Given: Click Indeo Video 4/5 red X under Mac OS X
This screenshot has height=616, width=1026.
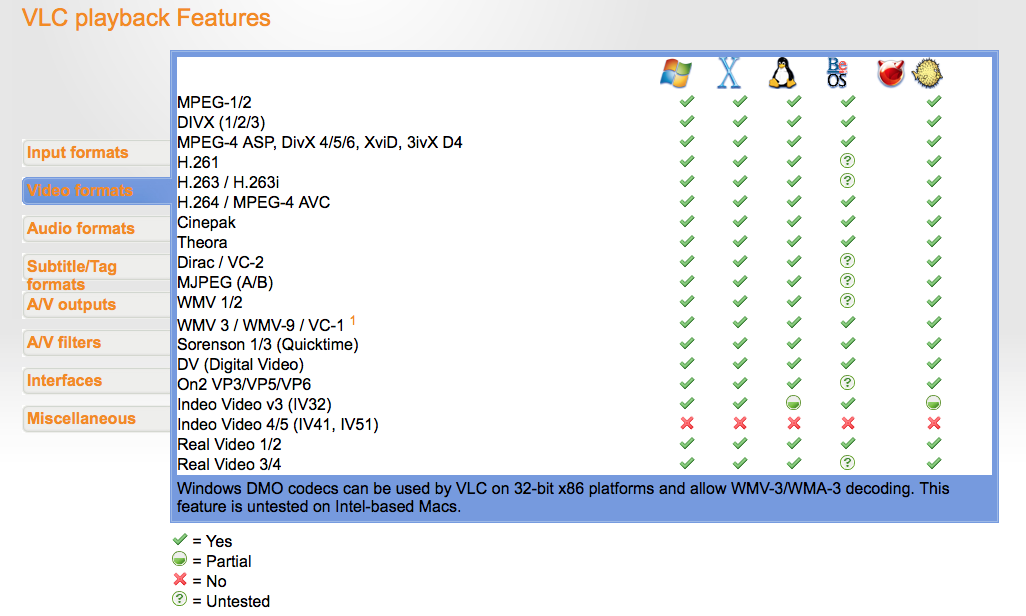Looking at the screenshot, I should (740, 424).
